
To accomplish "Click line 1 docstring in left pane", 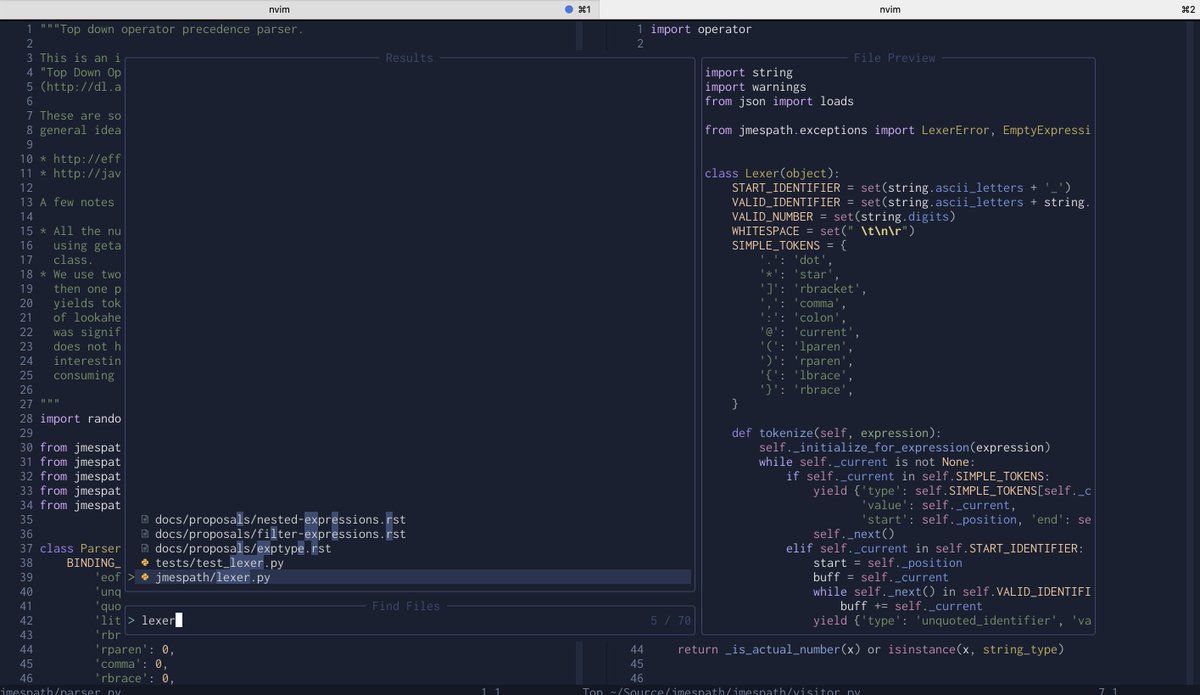I will coord(171,29).
